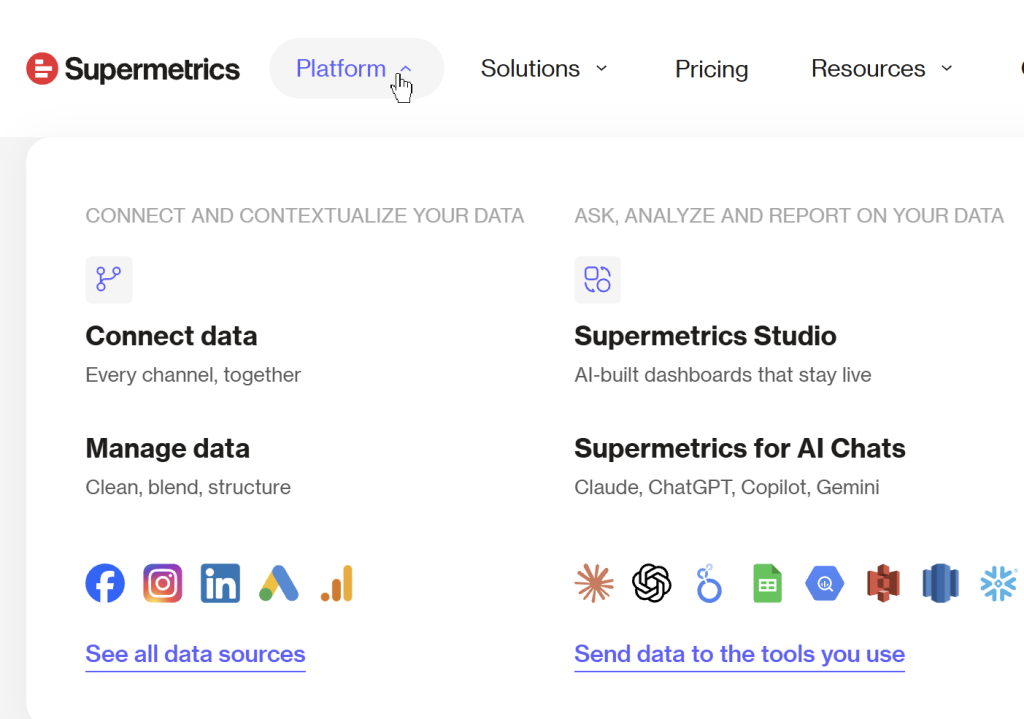
Task: Open Supermetrics Studio
Action: 705,336
